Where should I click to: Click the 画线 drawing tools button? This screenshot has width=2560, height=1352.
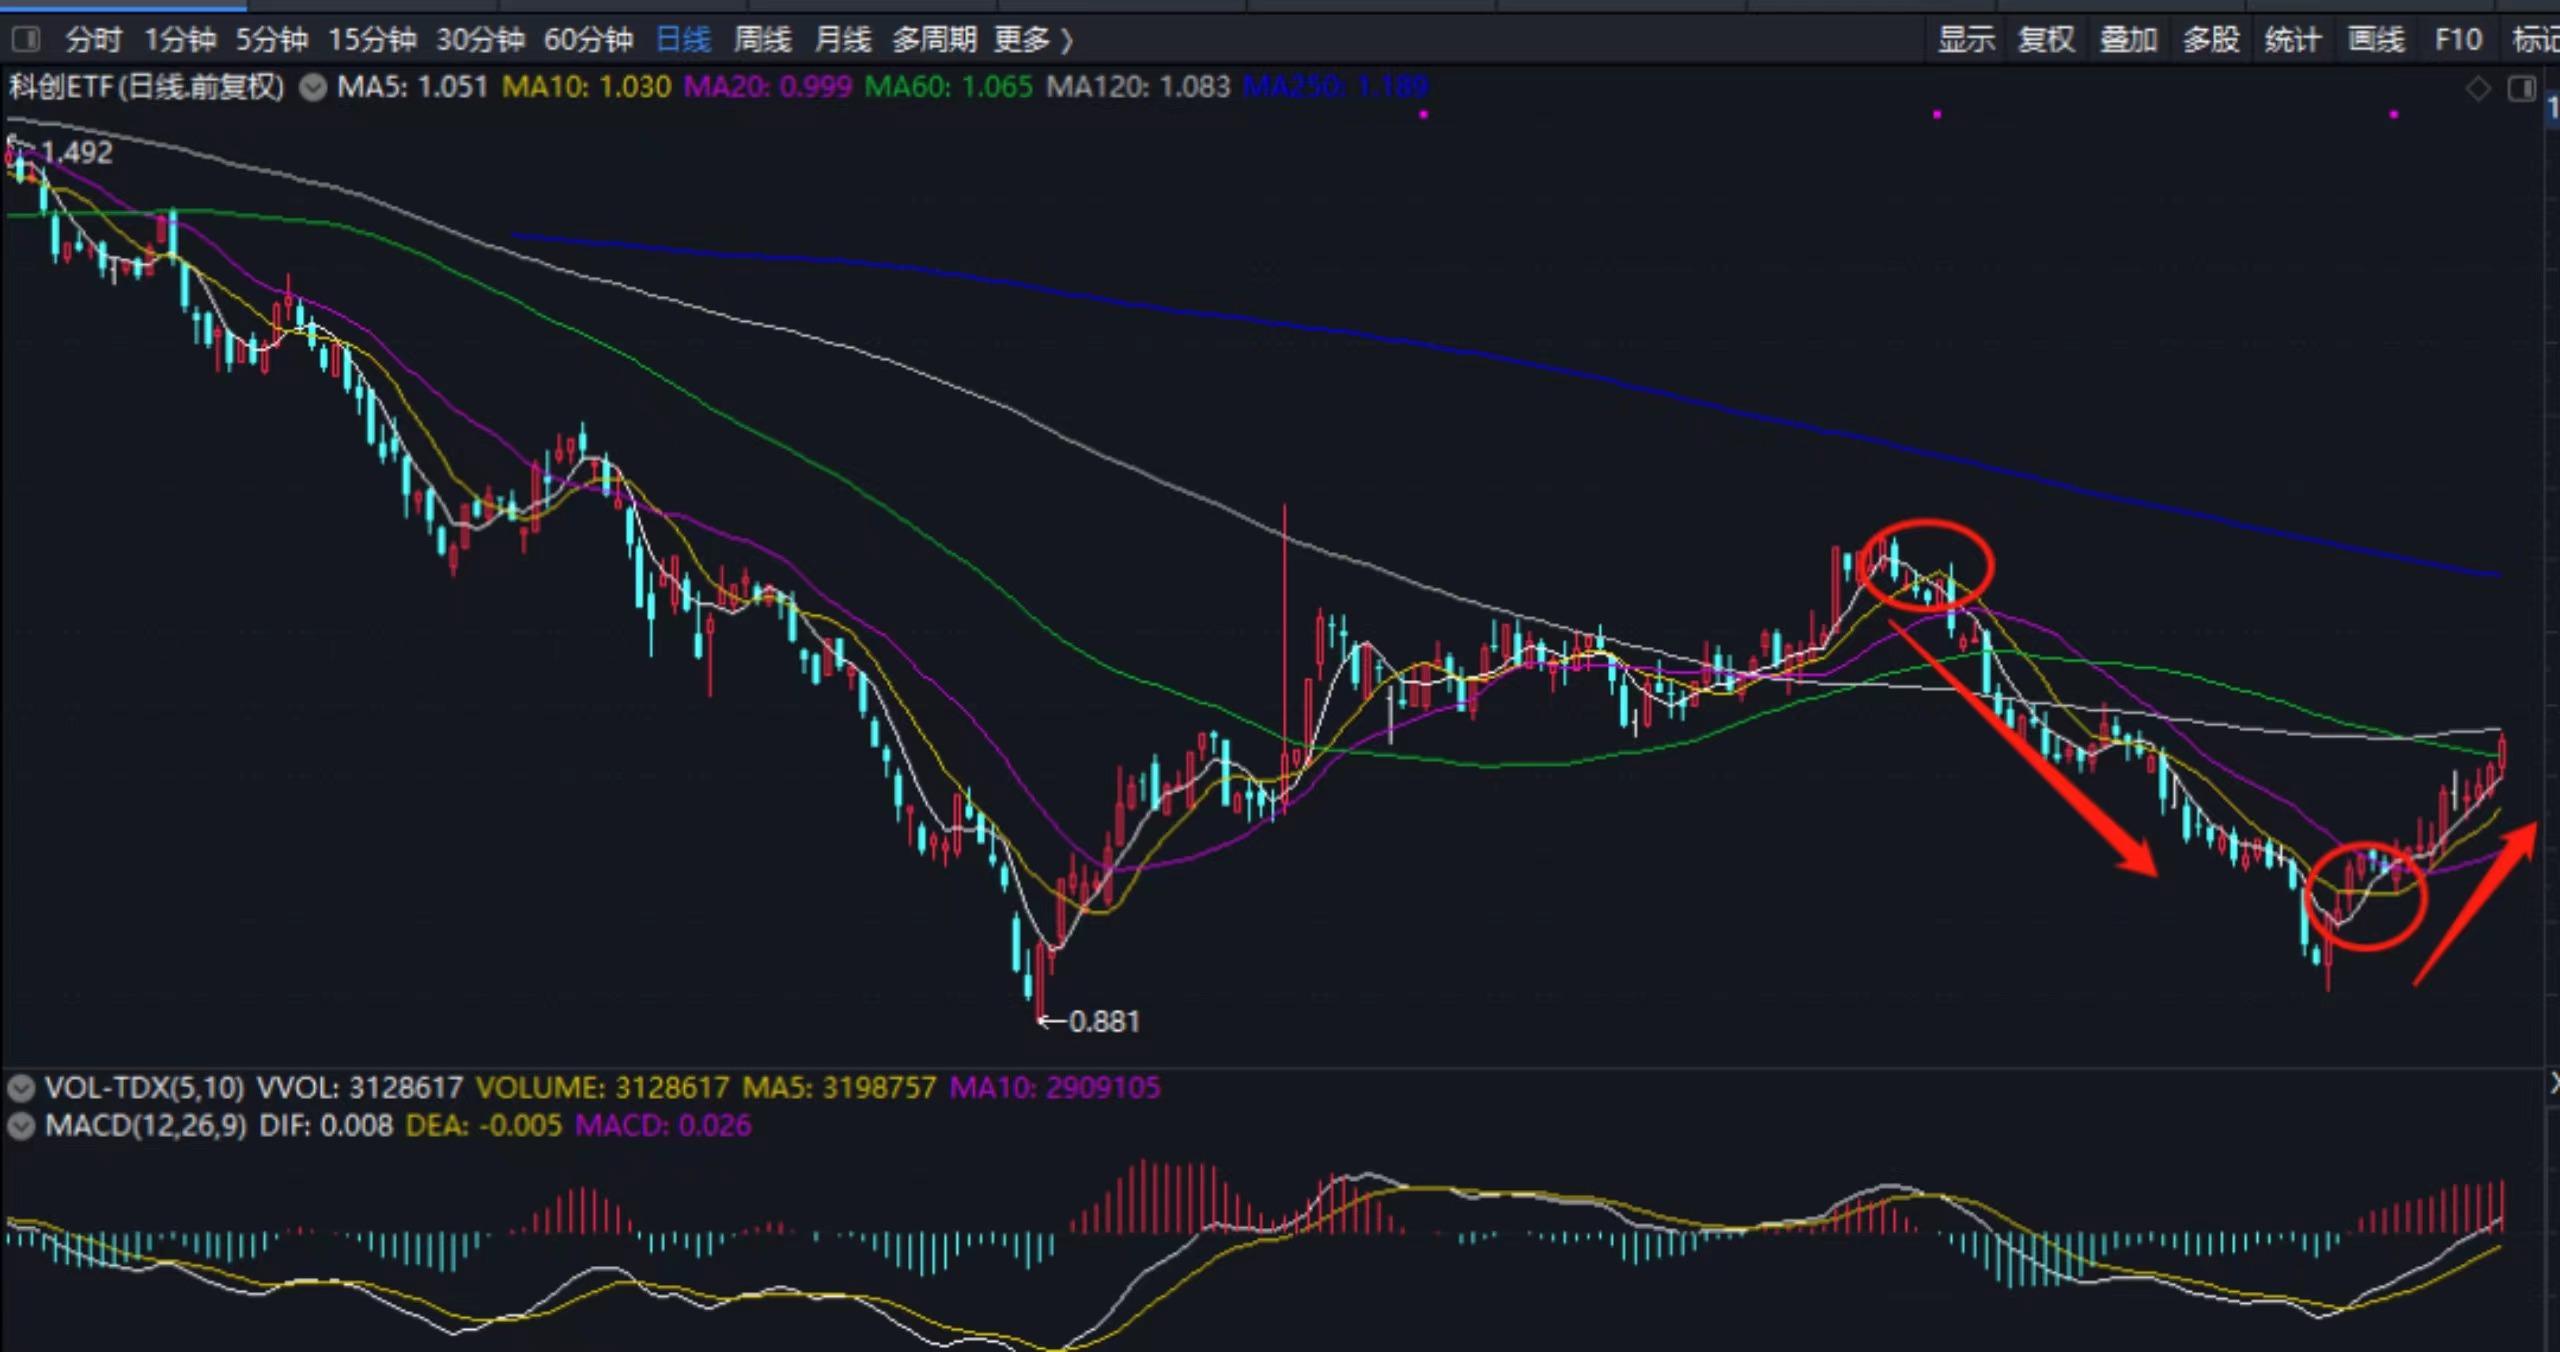coord(2376,40)
